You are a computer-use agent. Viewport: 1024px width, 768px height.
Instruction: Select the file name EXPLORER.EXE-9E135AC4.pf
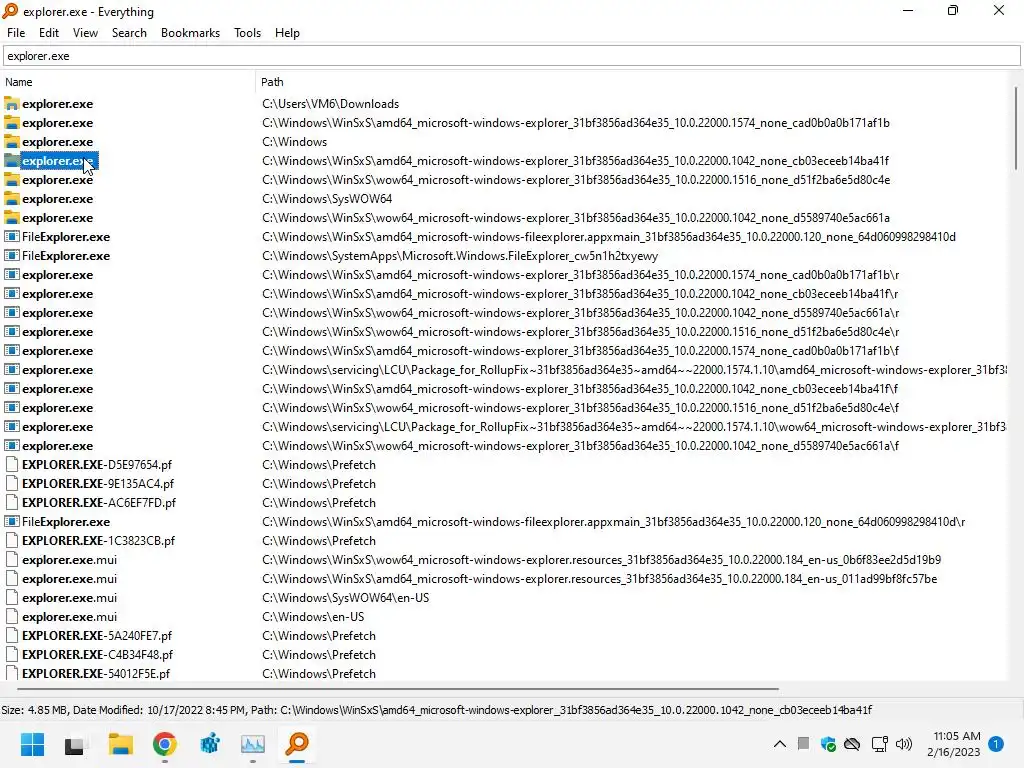point(98,484)
